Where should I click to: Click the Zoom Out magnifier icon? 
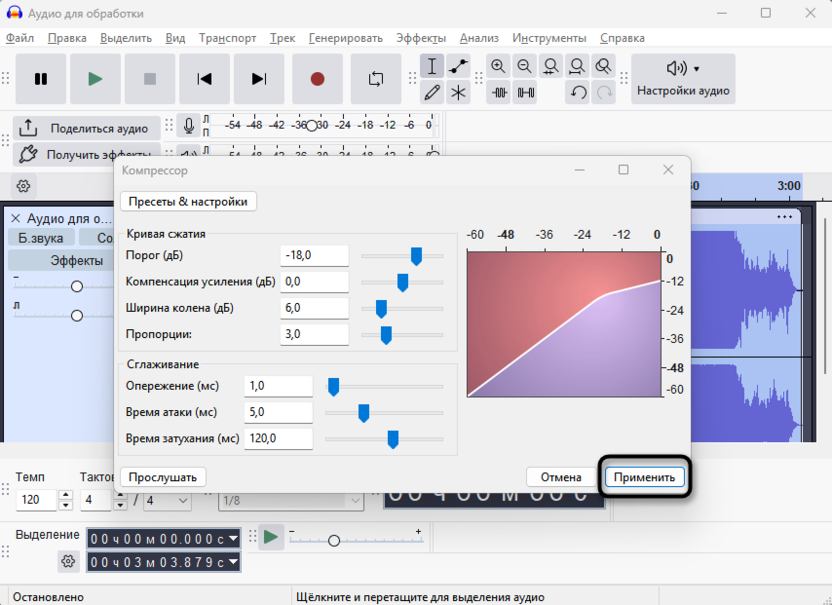(524, 67)
